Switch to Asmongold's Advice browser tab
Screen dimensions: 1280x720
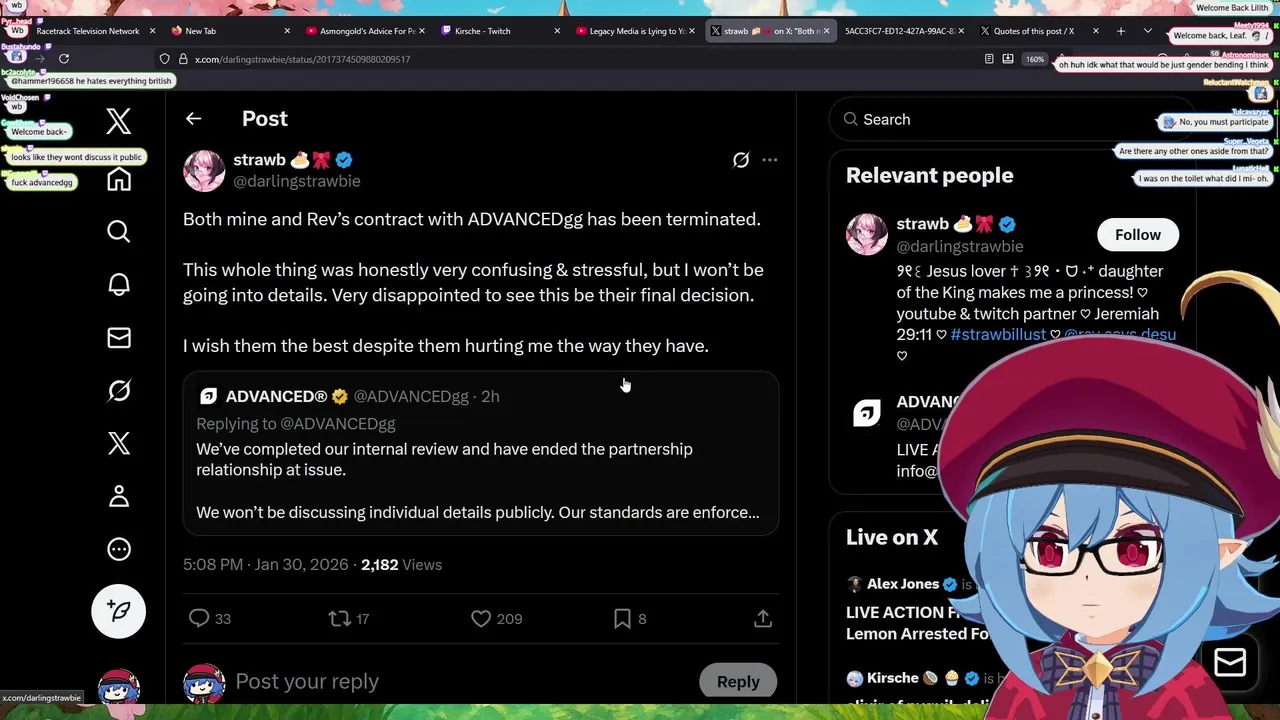coord(365,31)
